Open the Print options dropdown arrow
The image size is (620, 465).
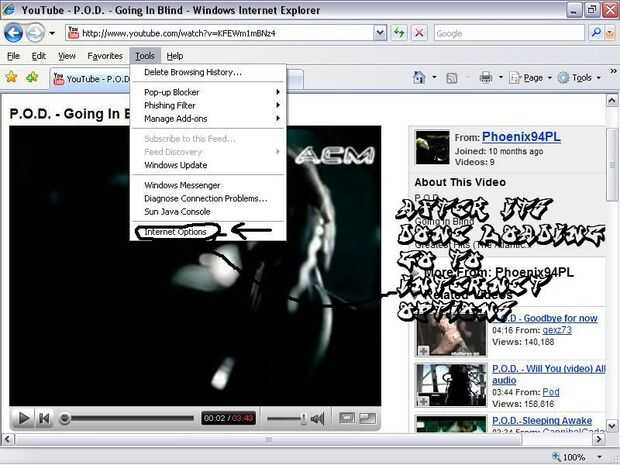(x=501, y=77)
